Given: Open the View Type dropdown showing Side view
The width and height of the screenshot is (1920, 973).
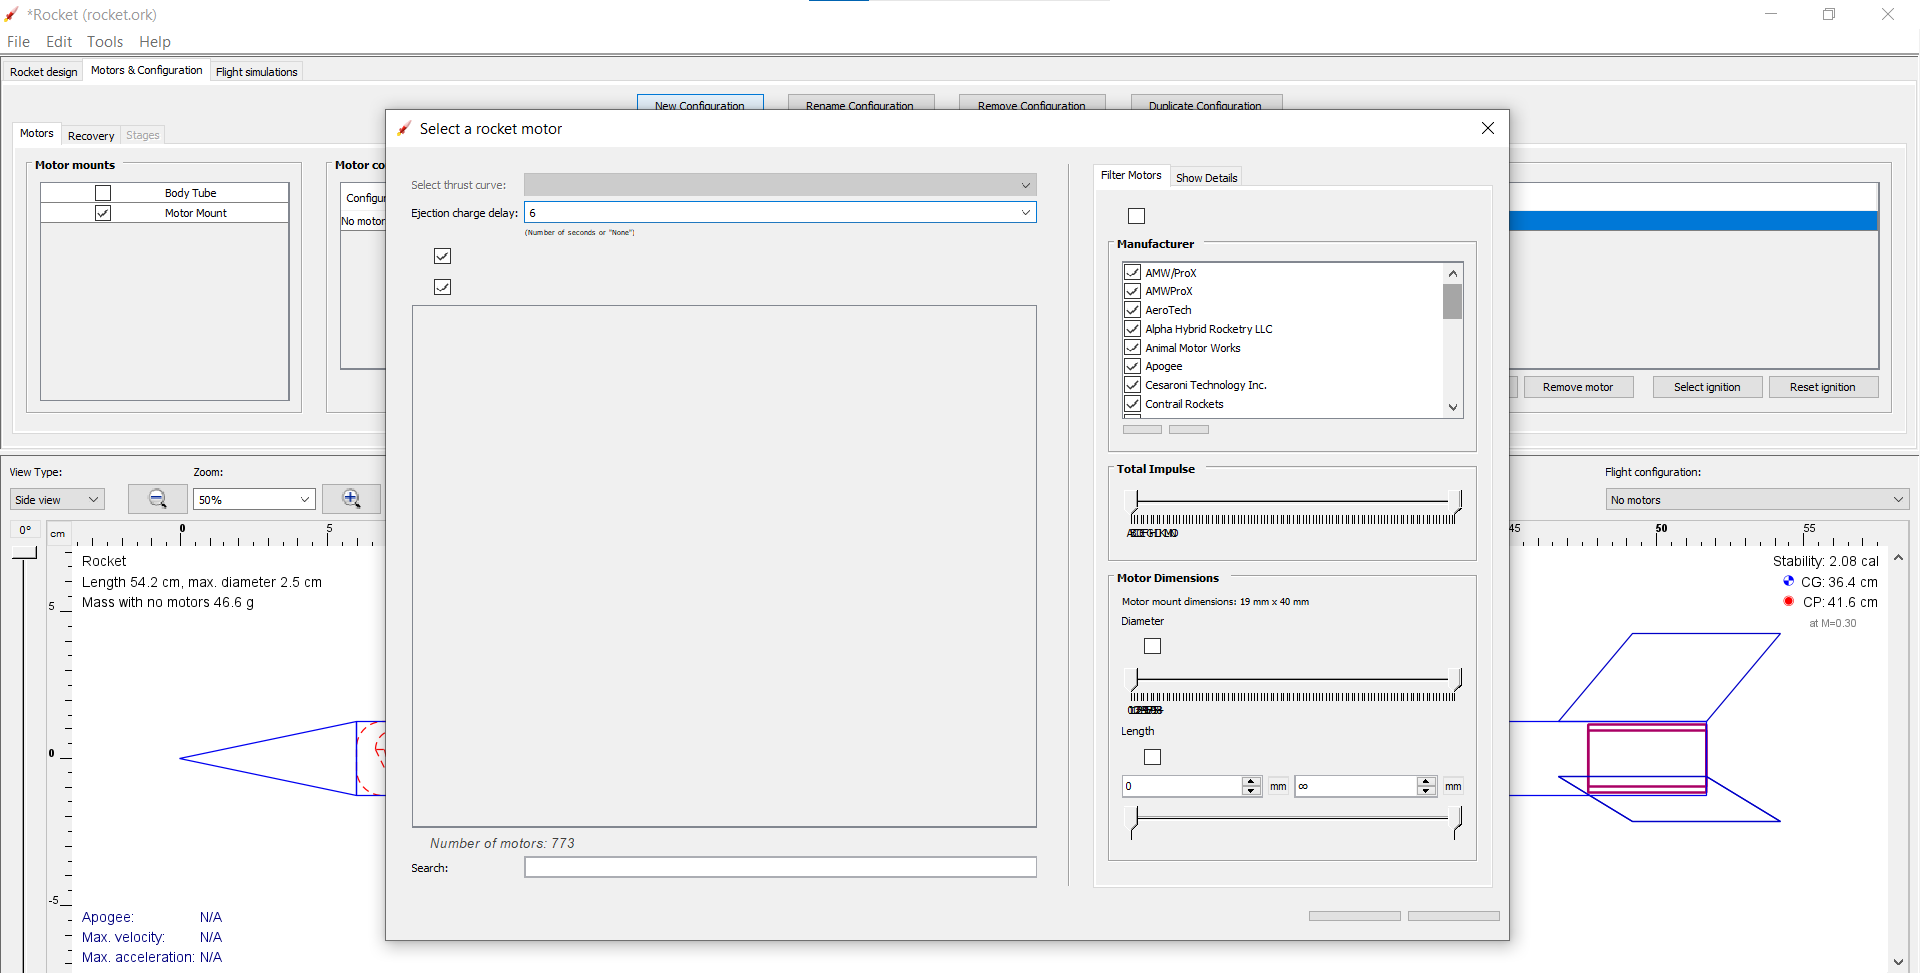Looking at the screenshot, I should point(56,498).
